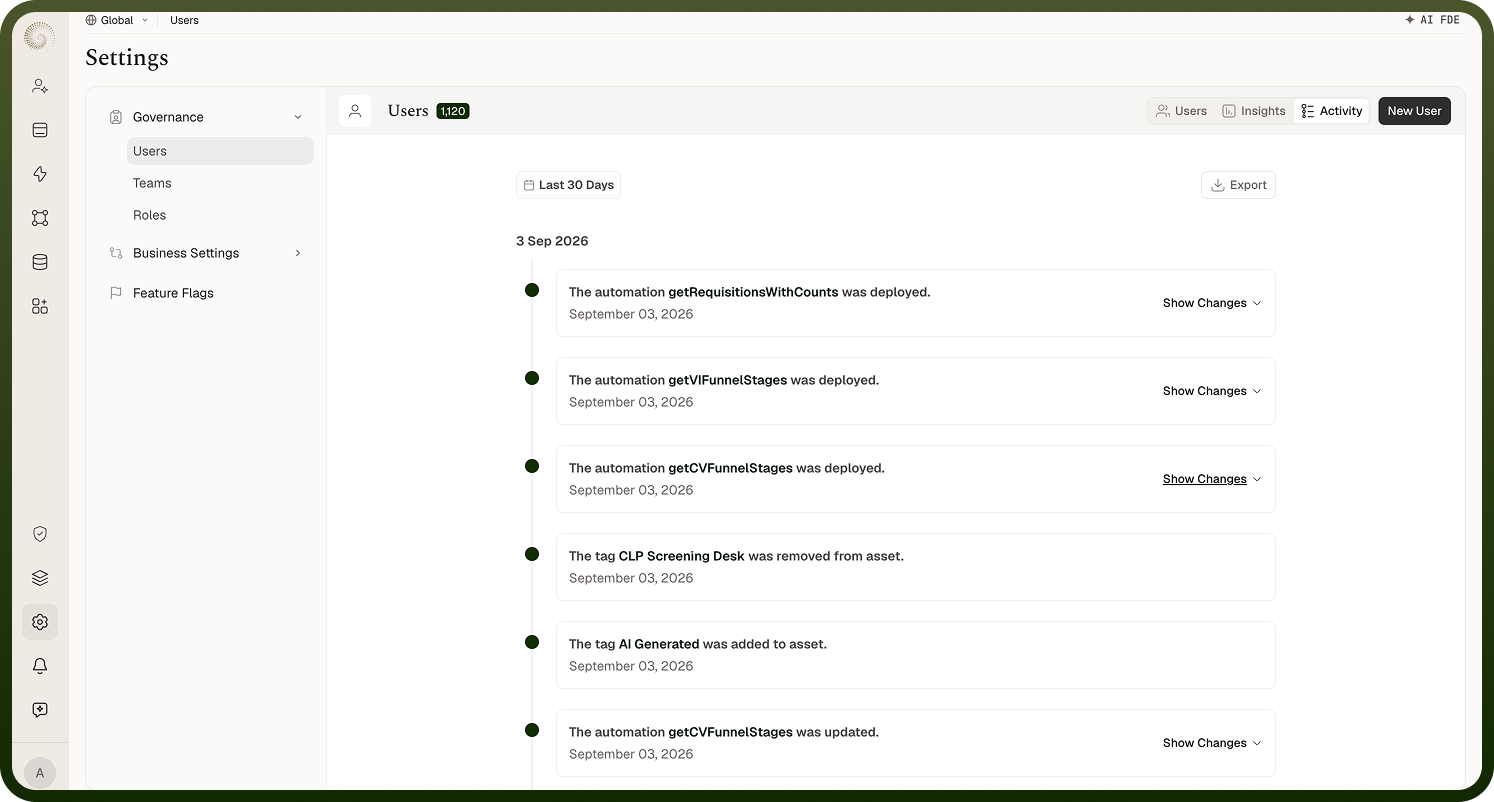Open the workflow nodes sidebar icon

click(x=40, y=218)
